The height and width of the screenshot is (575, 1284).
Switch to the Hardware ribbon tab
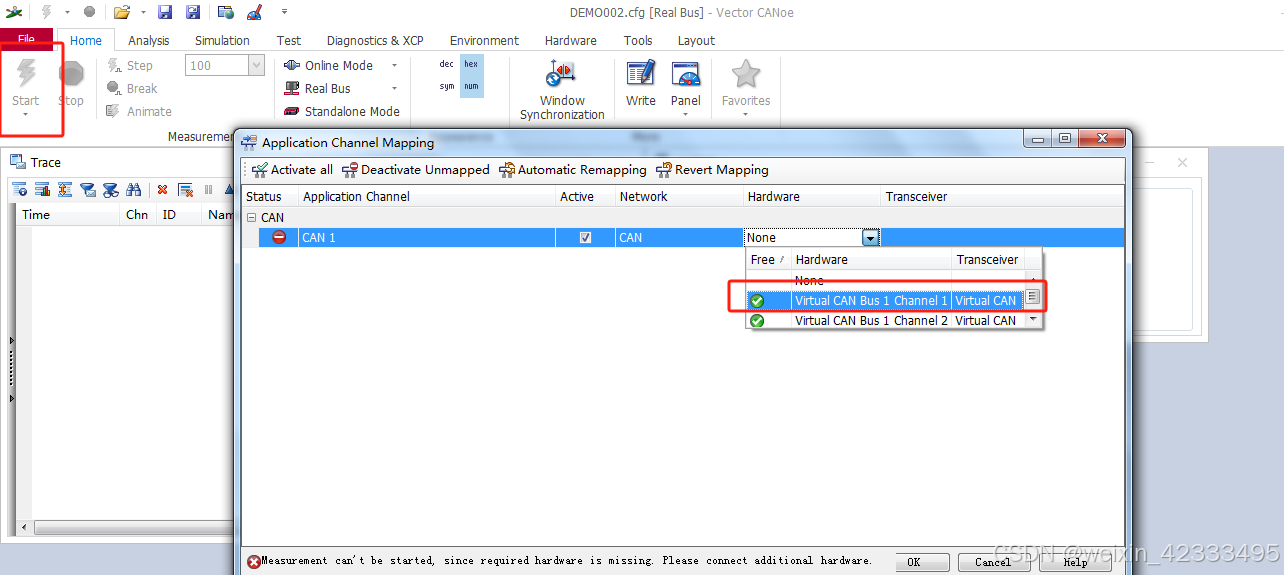click(571, 41)
